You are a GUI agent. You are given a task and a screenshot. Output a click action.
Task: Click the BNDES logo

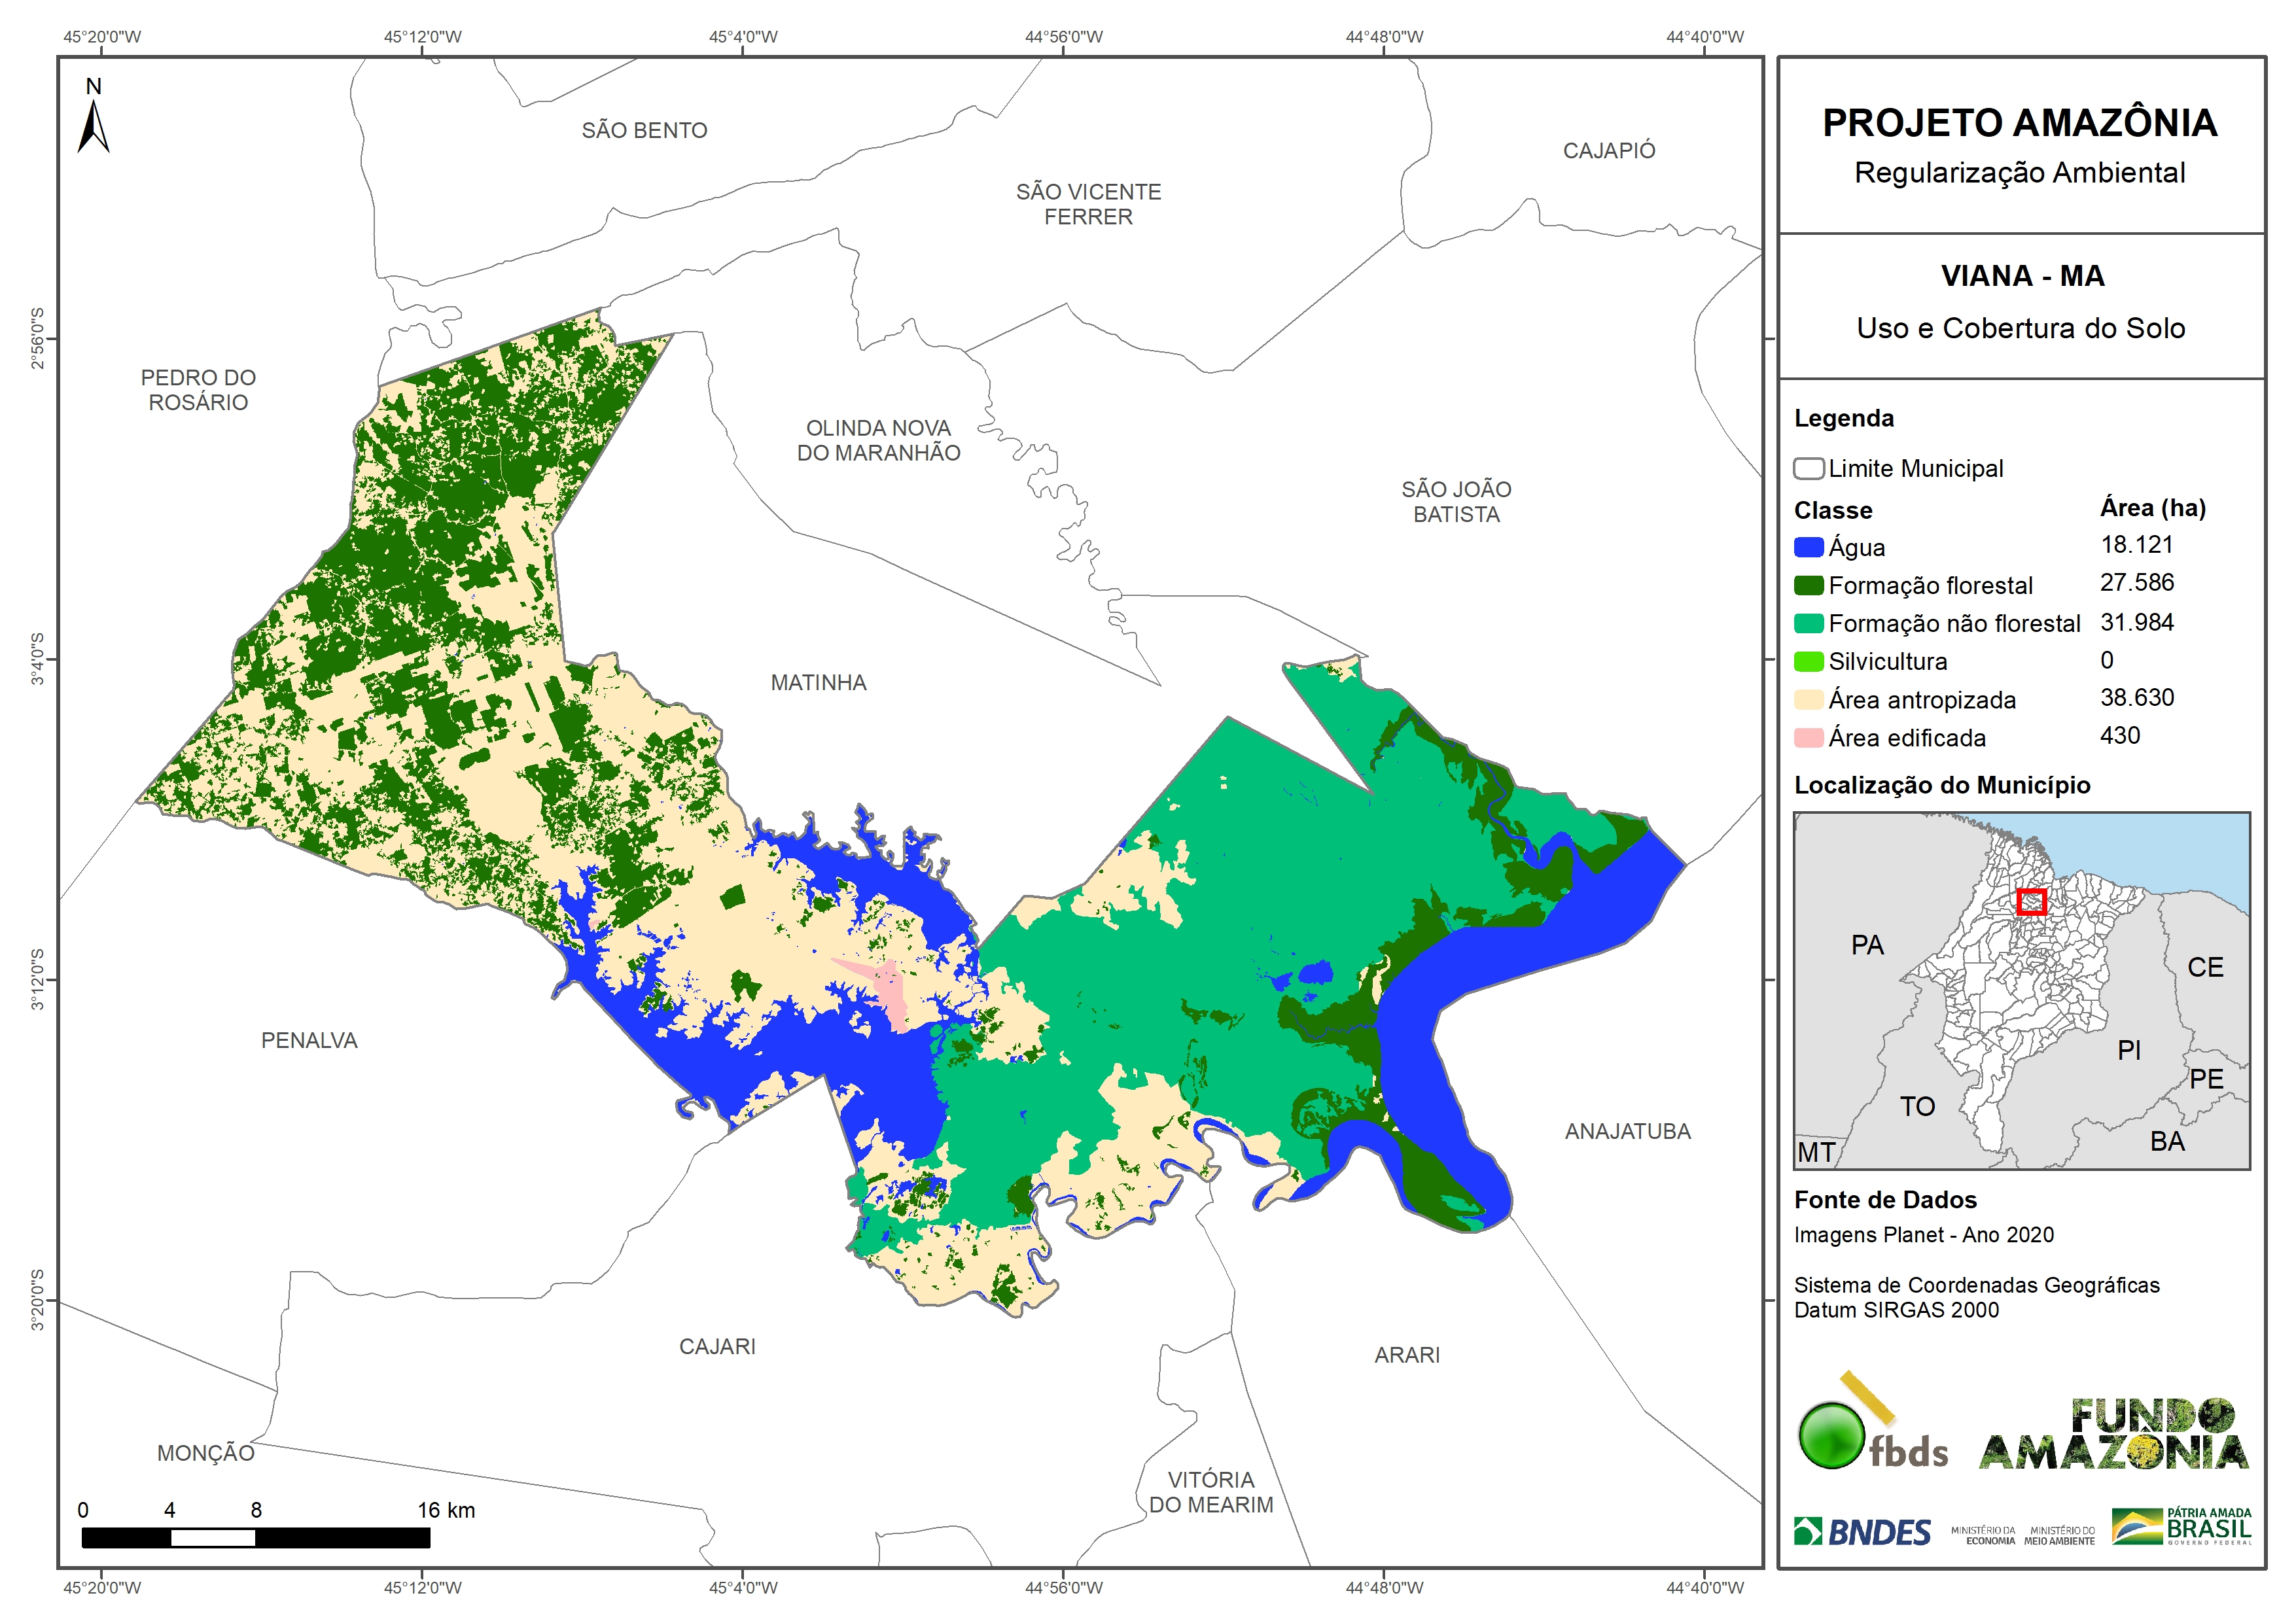1862,1532
